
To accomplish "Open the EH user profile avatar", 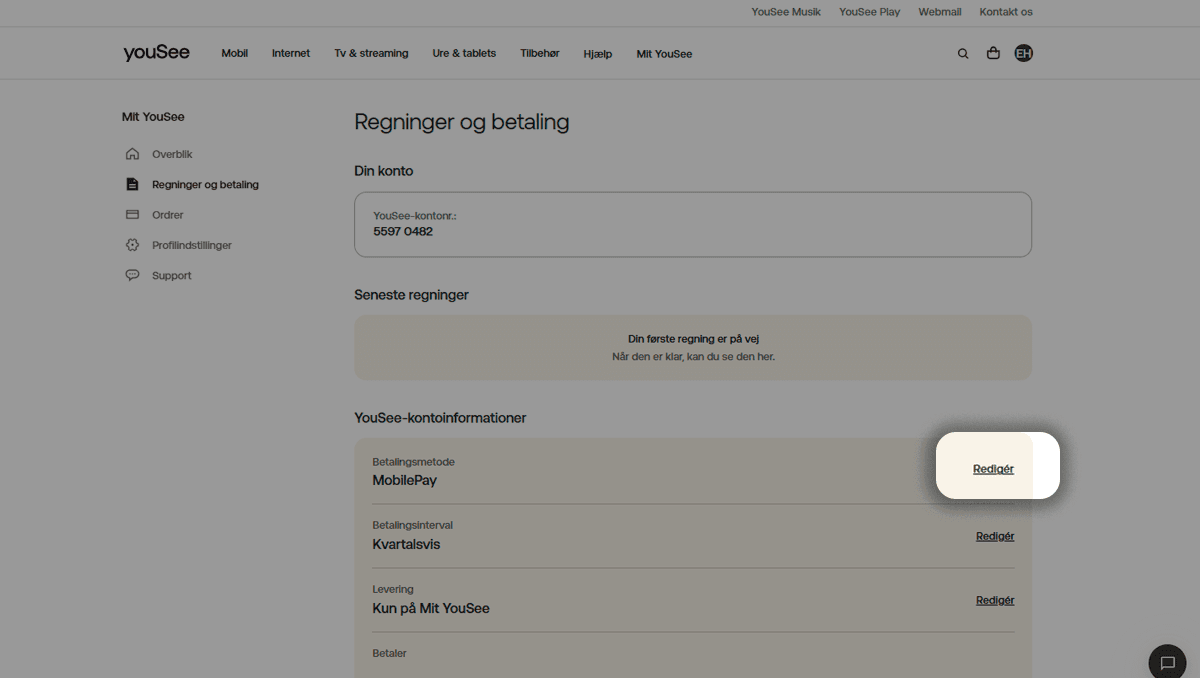I will click(x=1023, y=54).
